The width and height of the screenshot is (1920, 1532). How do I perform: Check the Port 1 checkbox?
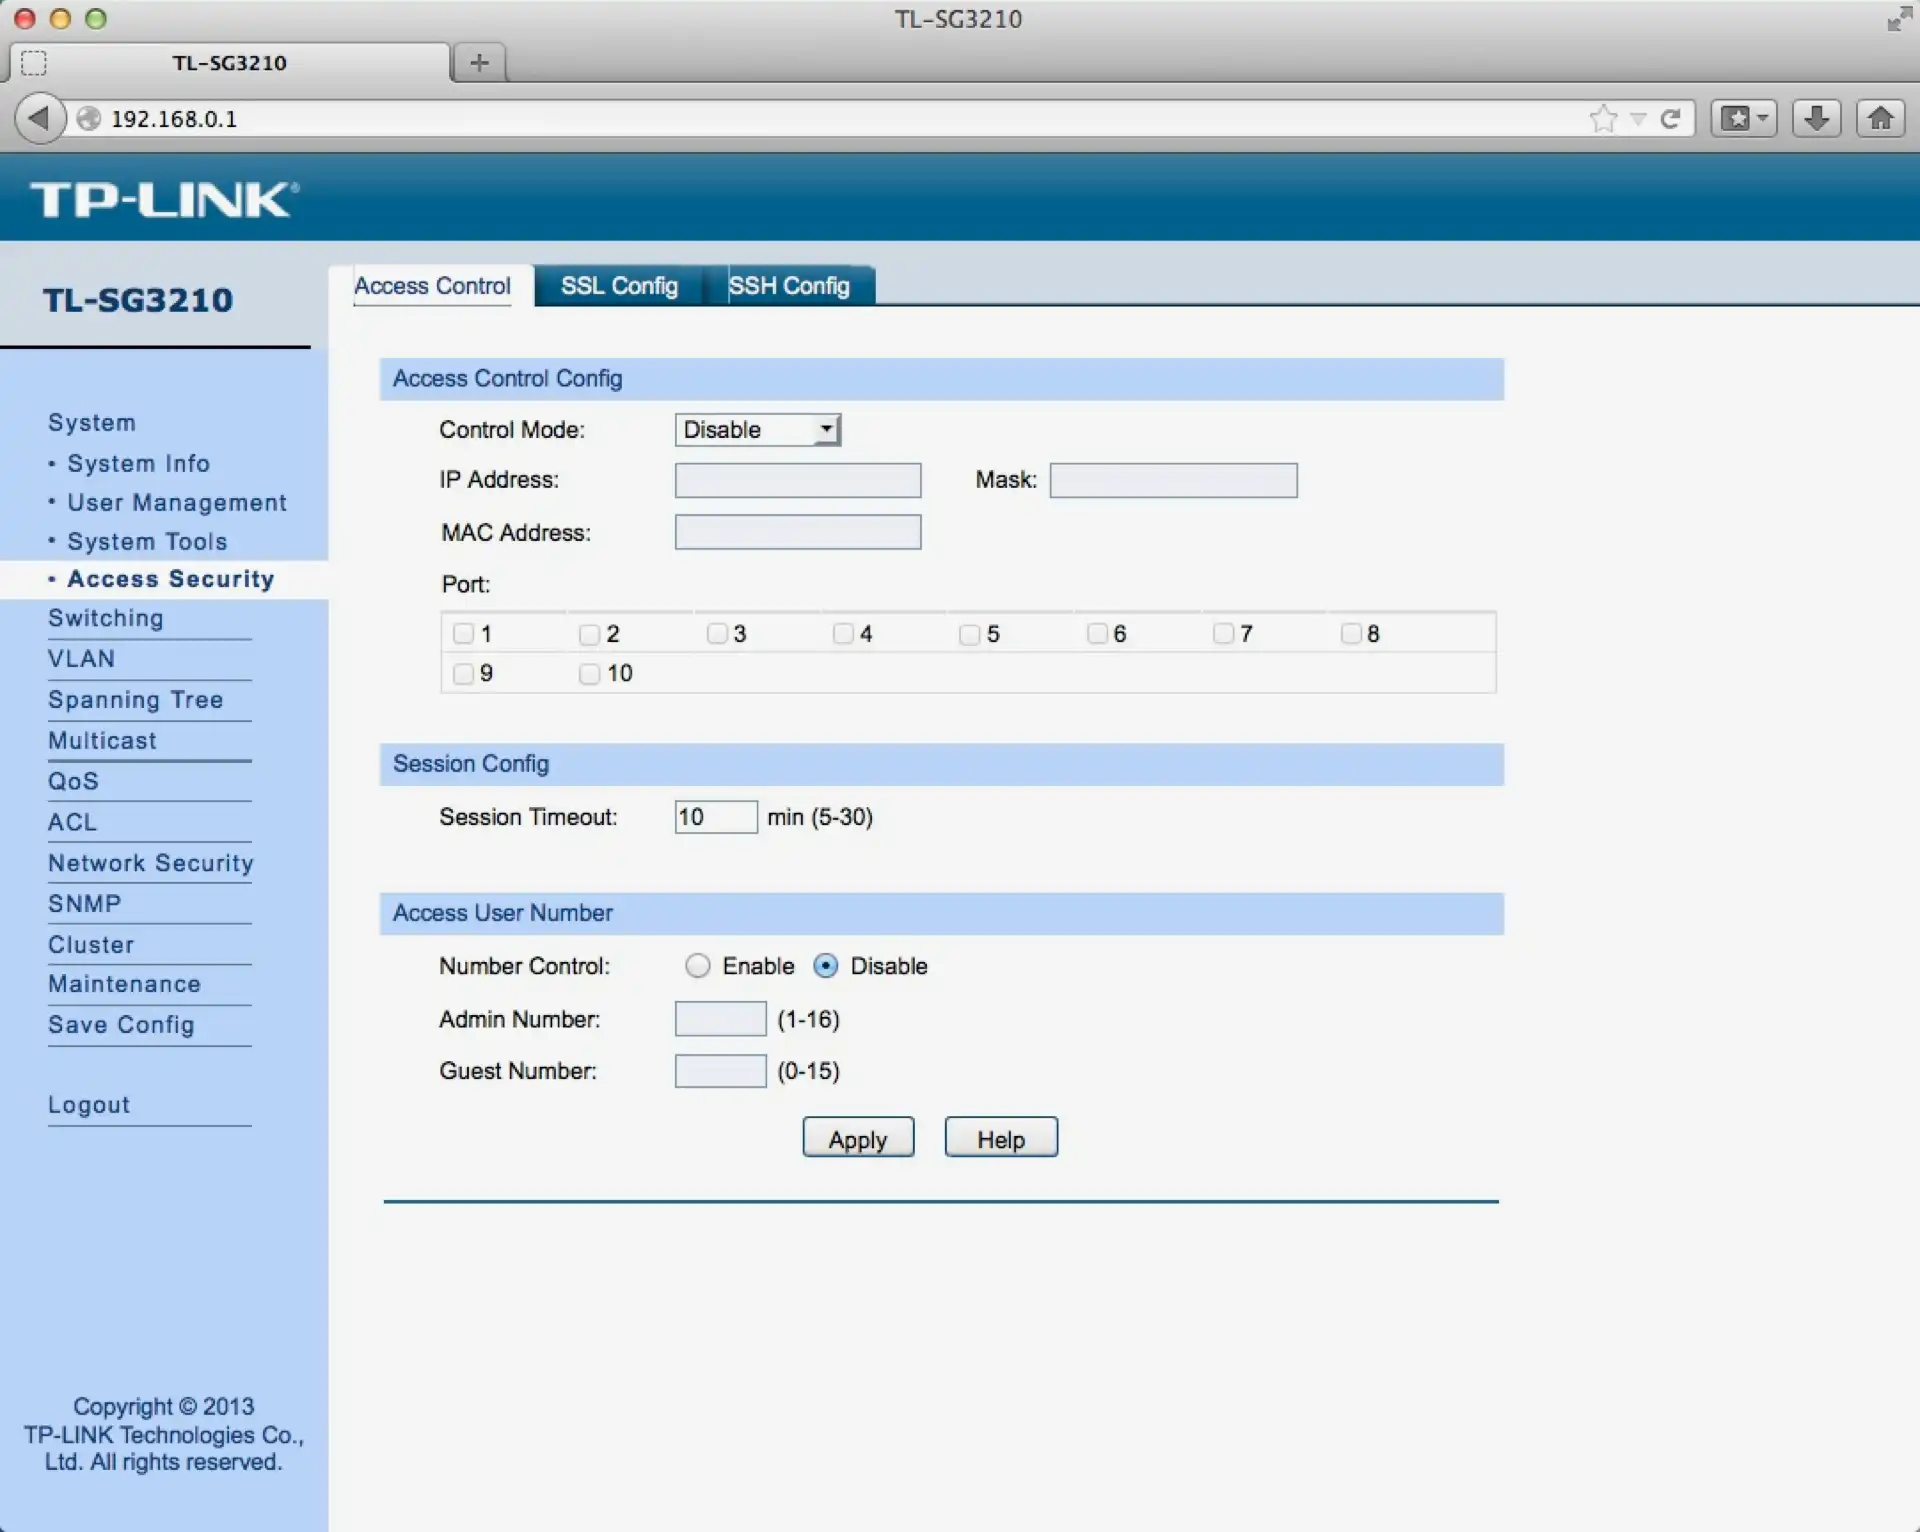pyautogui.click(x=463, y=634)
